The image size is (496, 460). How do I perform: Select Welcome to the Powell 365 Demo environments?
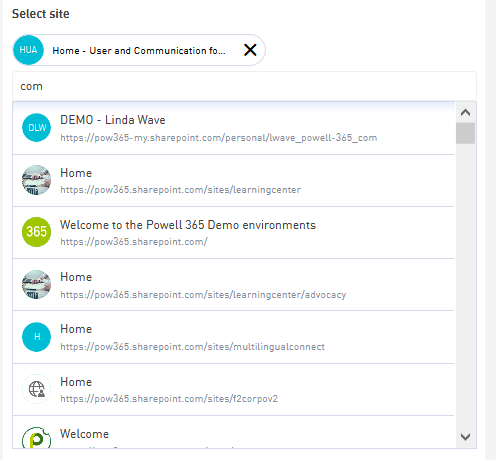[233, 233]
